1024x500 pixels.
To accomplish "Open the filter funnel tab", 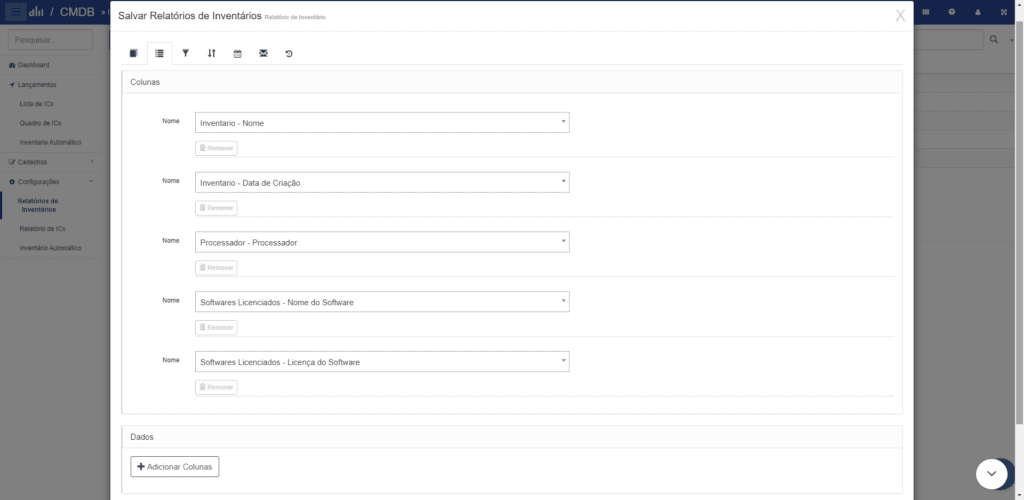I will point(185,54).
